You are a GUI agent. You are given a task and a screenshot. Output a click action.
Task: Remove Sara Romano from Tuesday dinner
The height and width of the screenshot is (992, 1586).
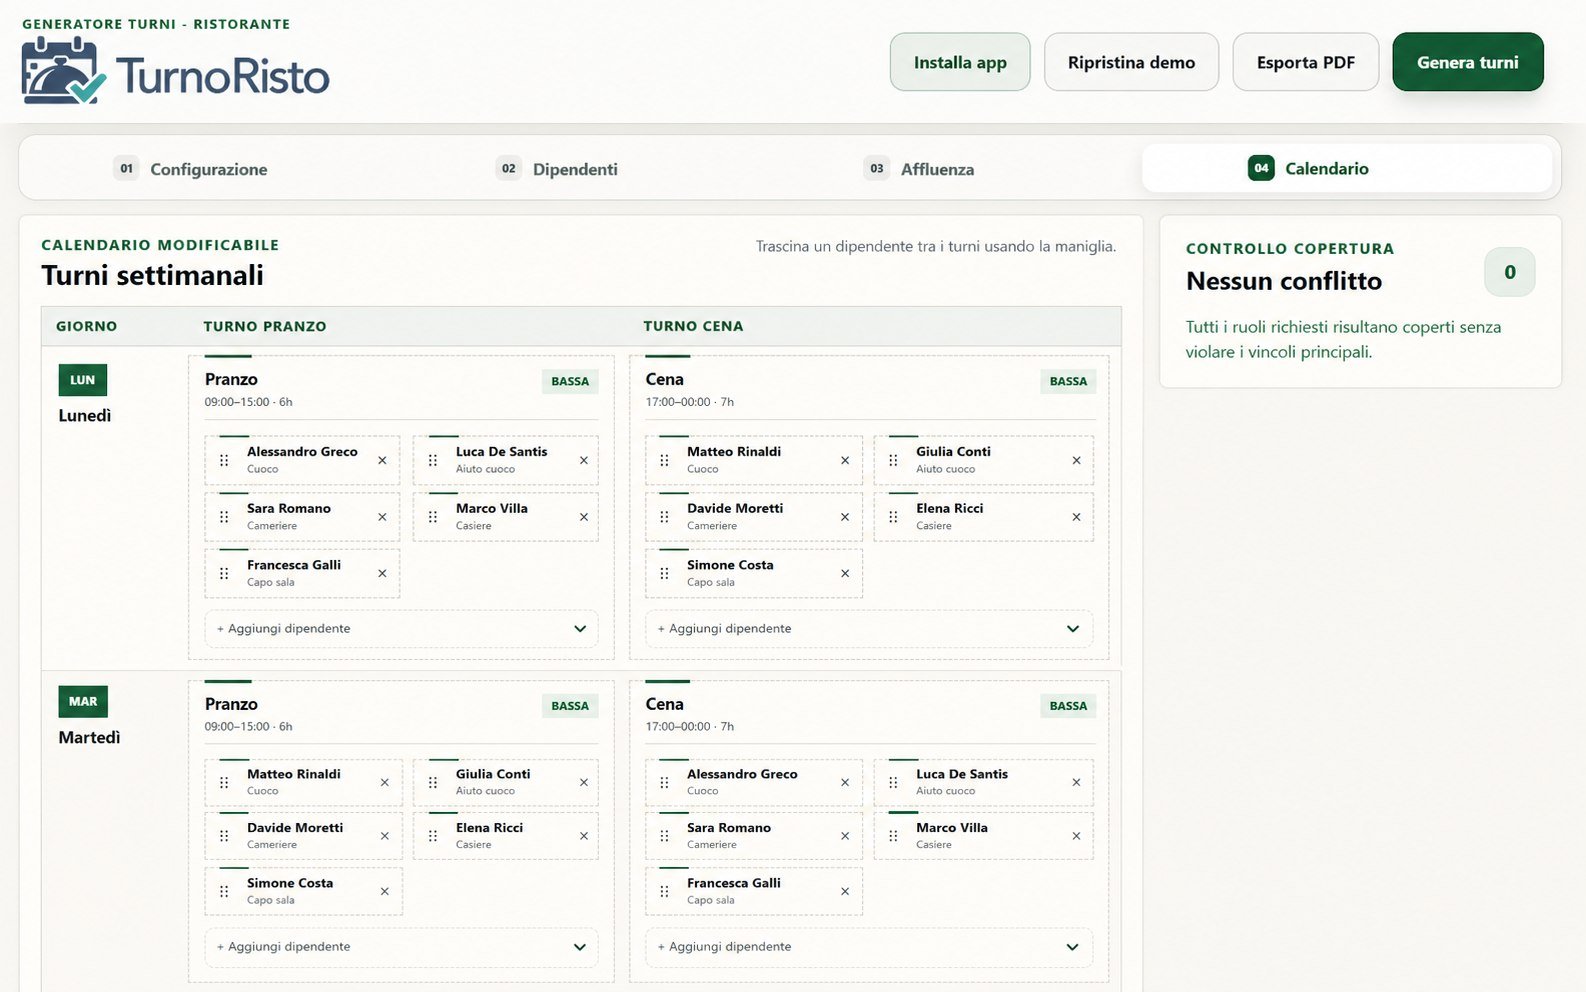[845, 836]
